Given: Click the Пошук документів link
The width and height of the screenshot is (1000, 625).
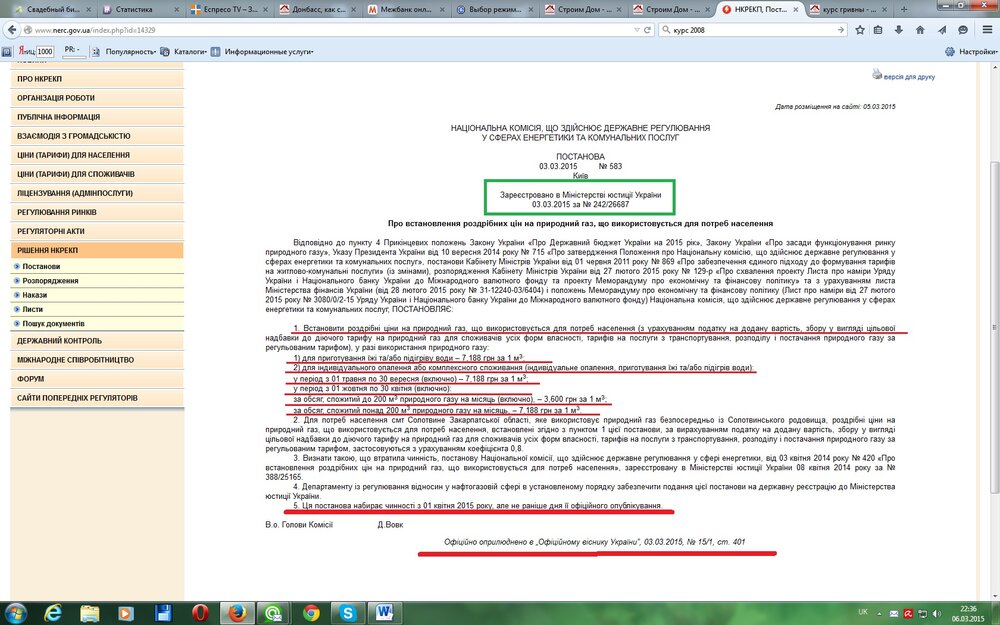Looking at the screenshot, I should [53, 324].
